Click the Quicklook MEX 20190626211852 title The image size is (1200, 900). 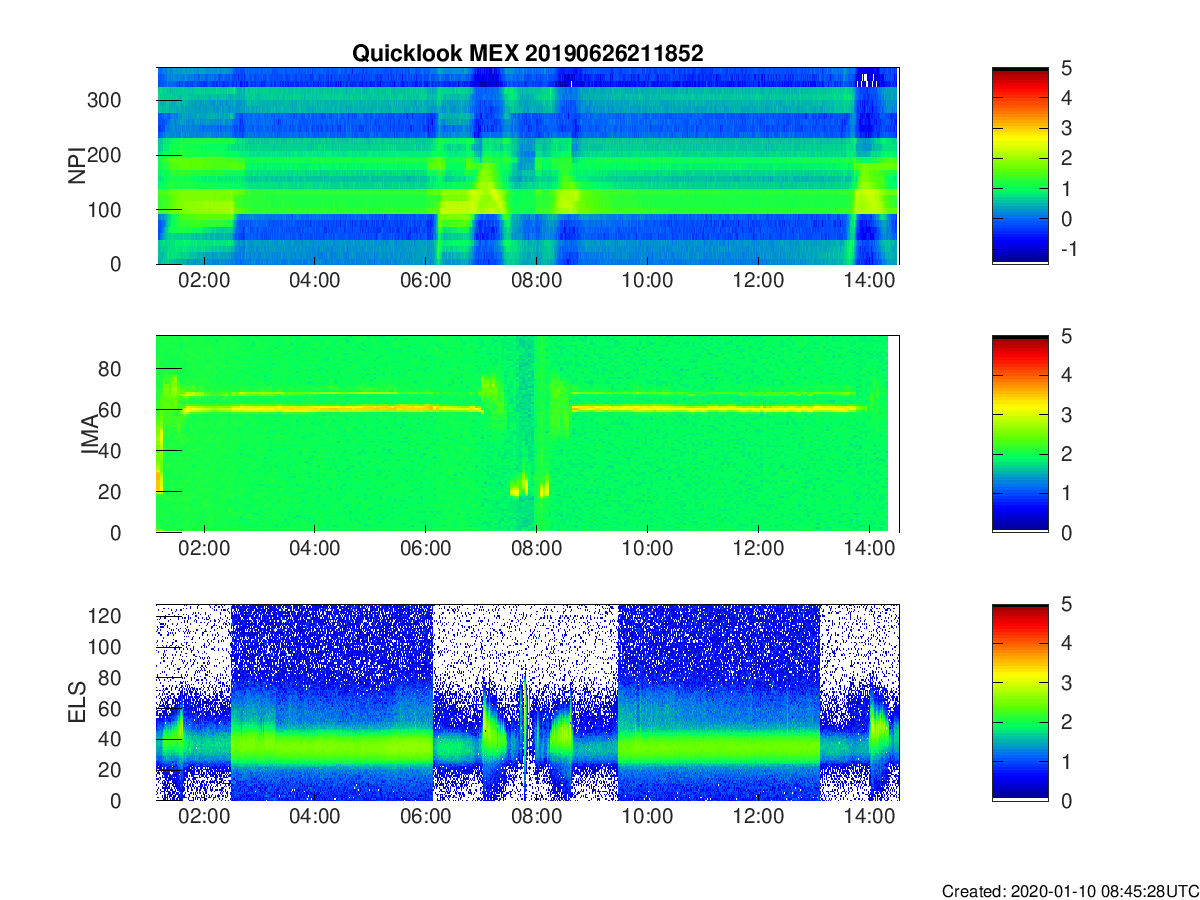(527, 54)
